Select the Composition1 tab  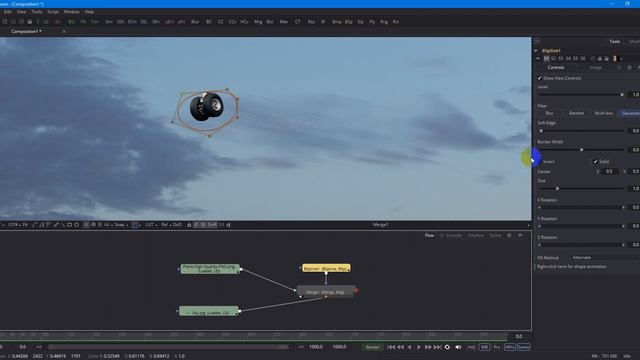coord(26,31)
